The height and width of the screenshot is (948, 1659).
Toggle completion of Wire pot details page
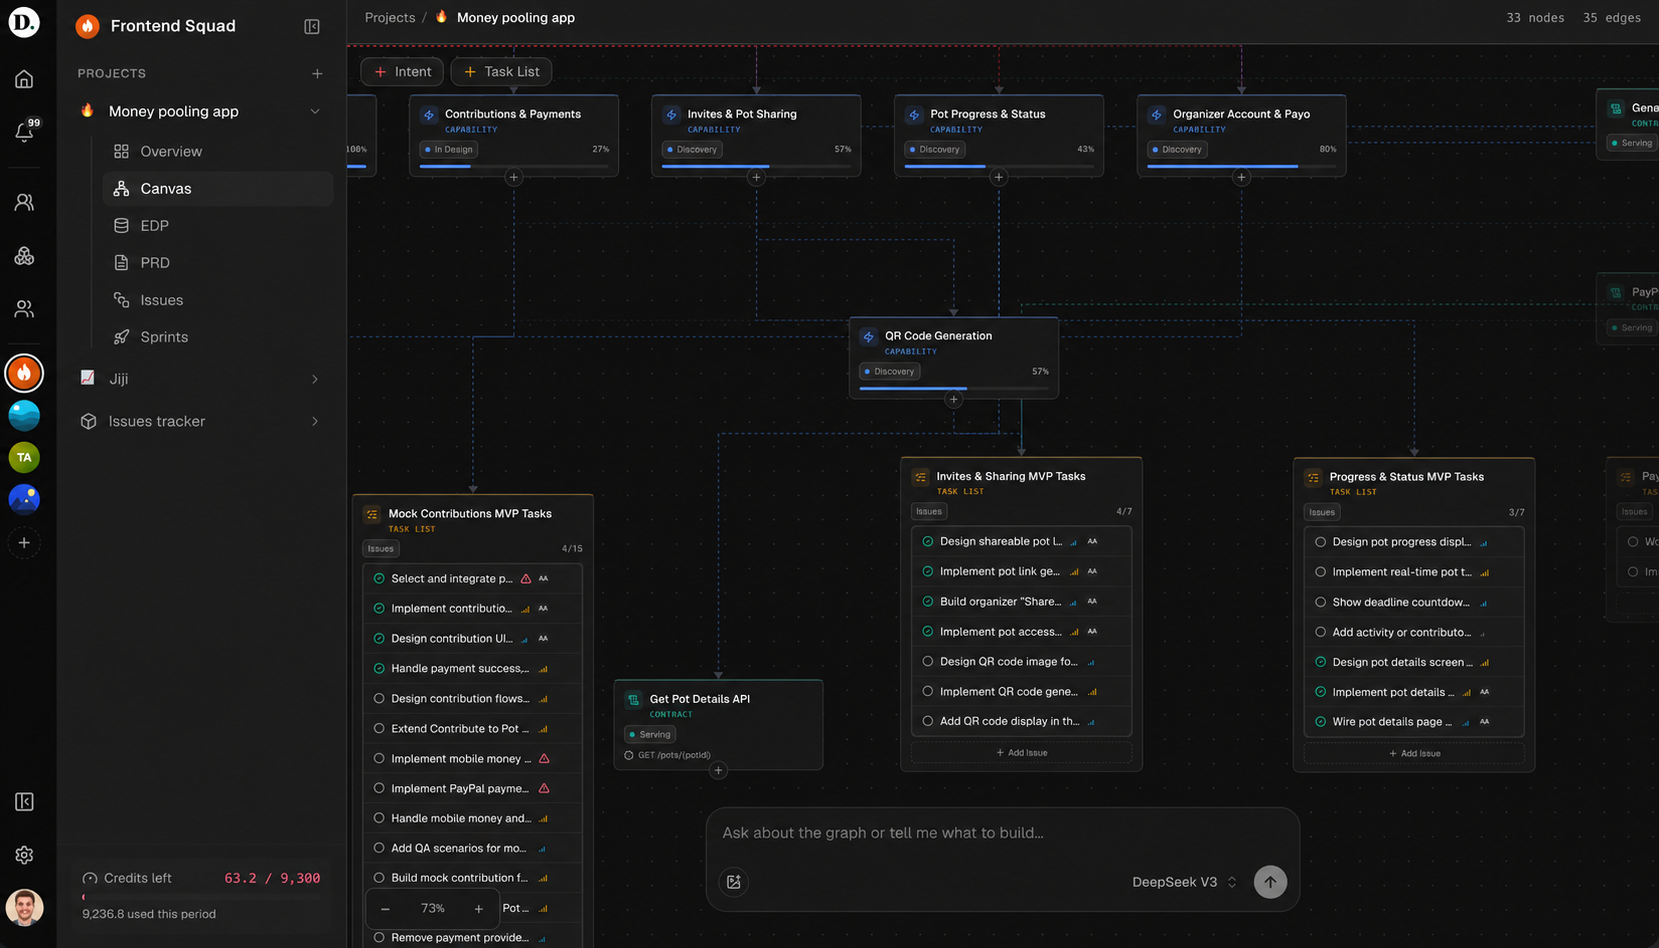coord(1321,722)
